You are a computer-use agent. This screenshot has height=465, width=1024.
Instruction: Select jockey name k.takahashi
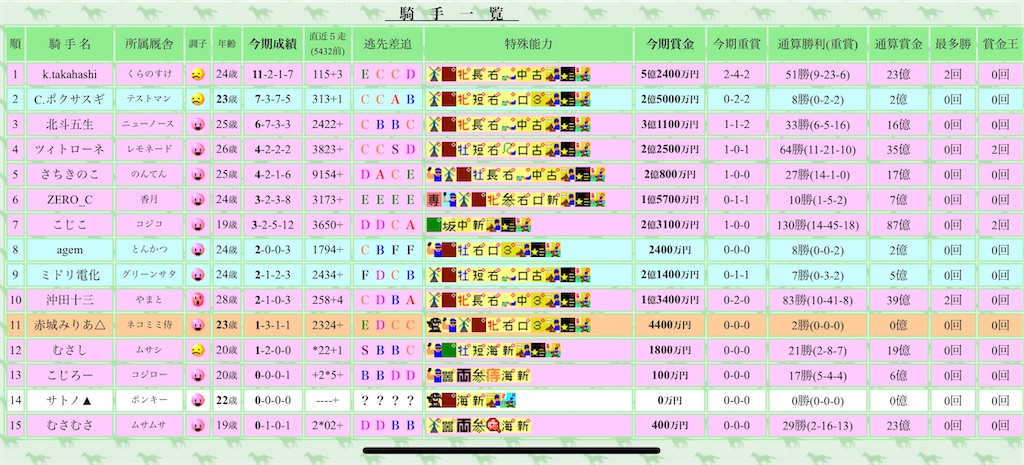pos(69,74)
